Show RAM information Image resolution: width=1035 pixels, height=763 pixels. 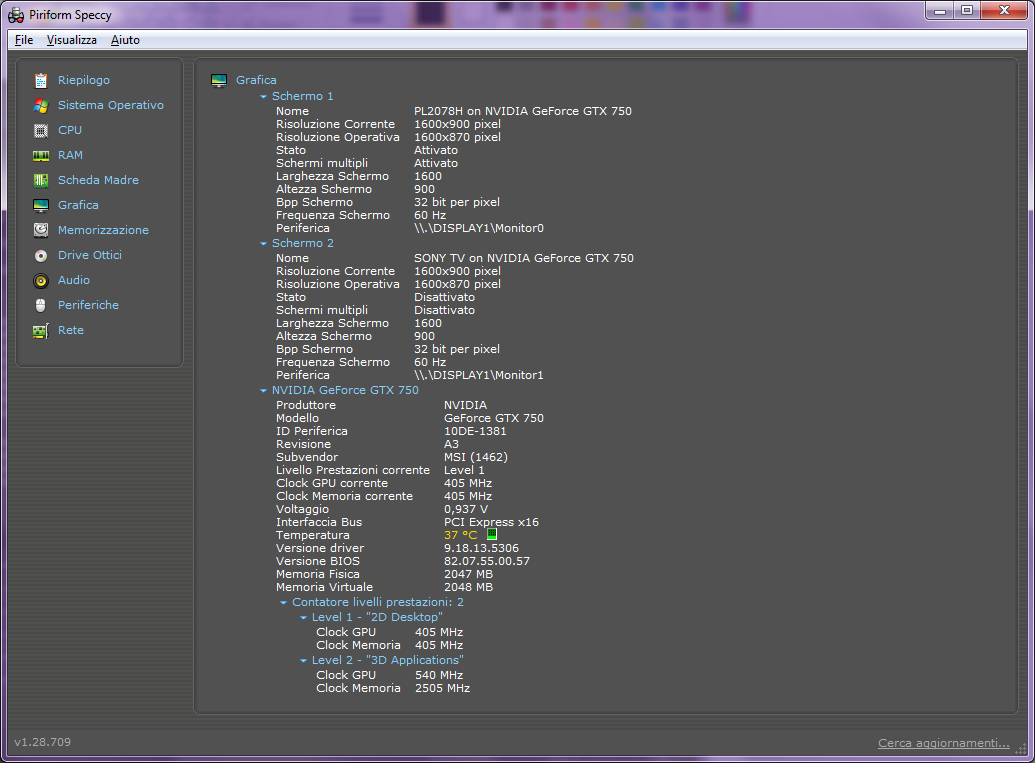click(70, 155)
